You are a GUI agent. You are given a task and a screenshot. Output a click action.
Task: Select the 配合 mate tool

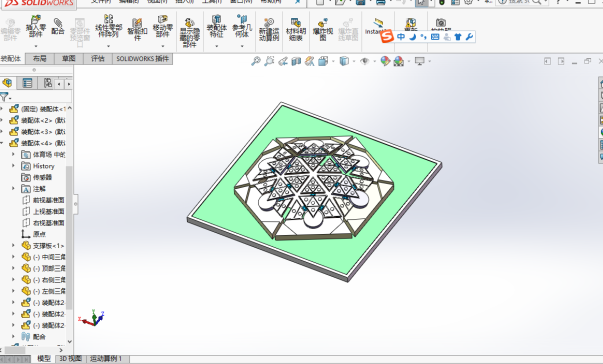[58, 26]
